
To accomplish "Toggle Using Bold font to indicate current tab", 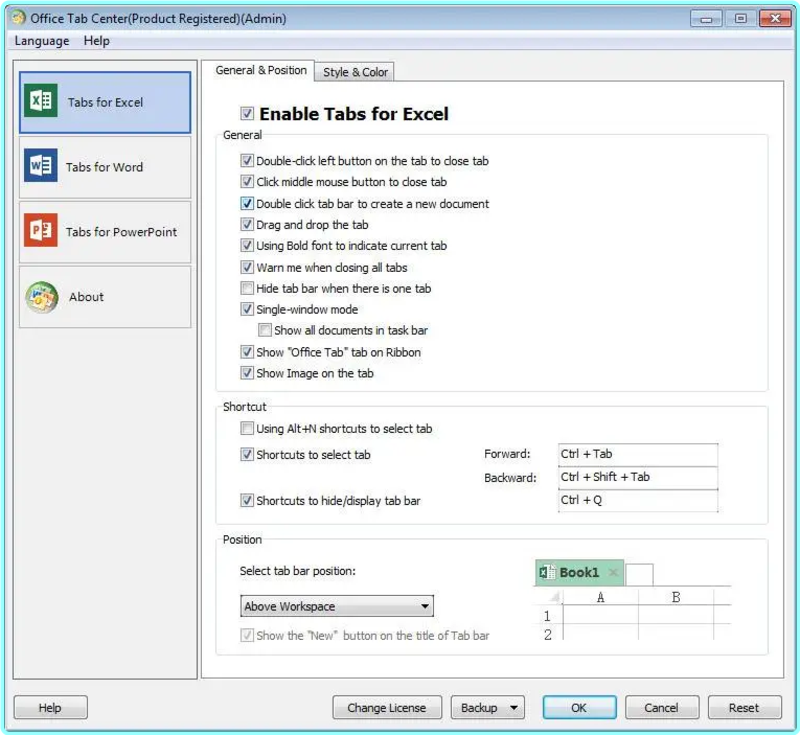I will pyautogui.click(x=247, y=245).
